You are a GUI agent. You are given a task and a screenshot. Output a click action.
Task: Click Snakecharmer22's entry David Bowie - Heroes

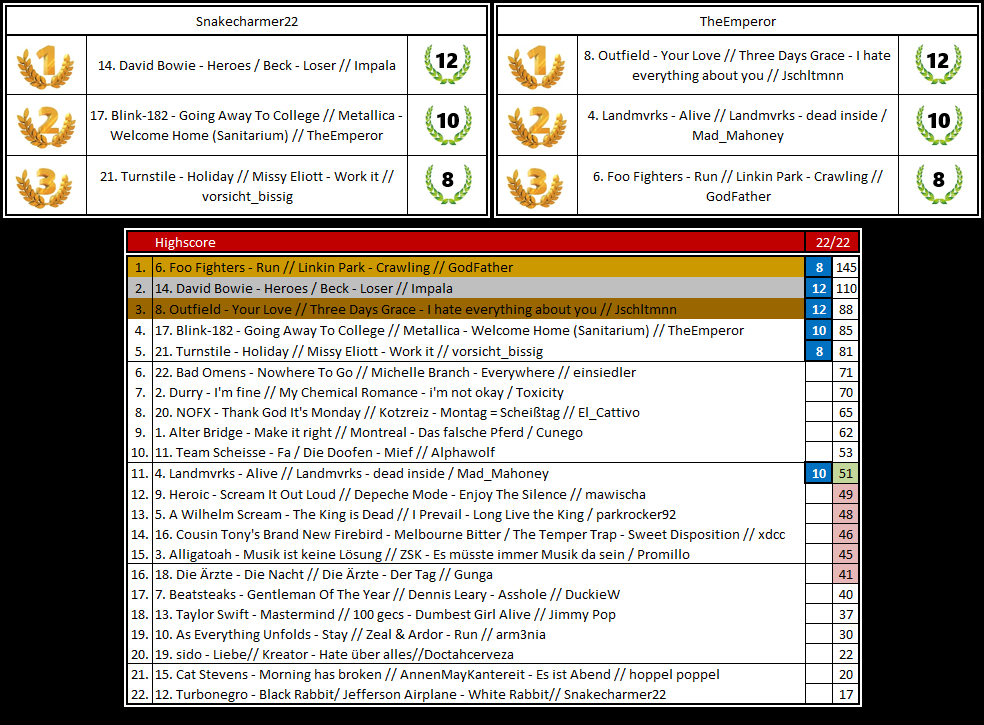tap(247, 65)
